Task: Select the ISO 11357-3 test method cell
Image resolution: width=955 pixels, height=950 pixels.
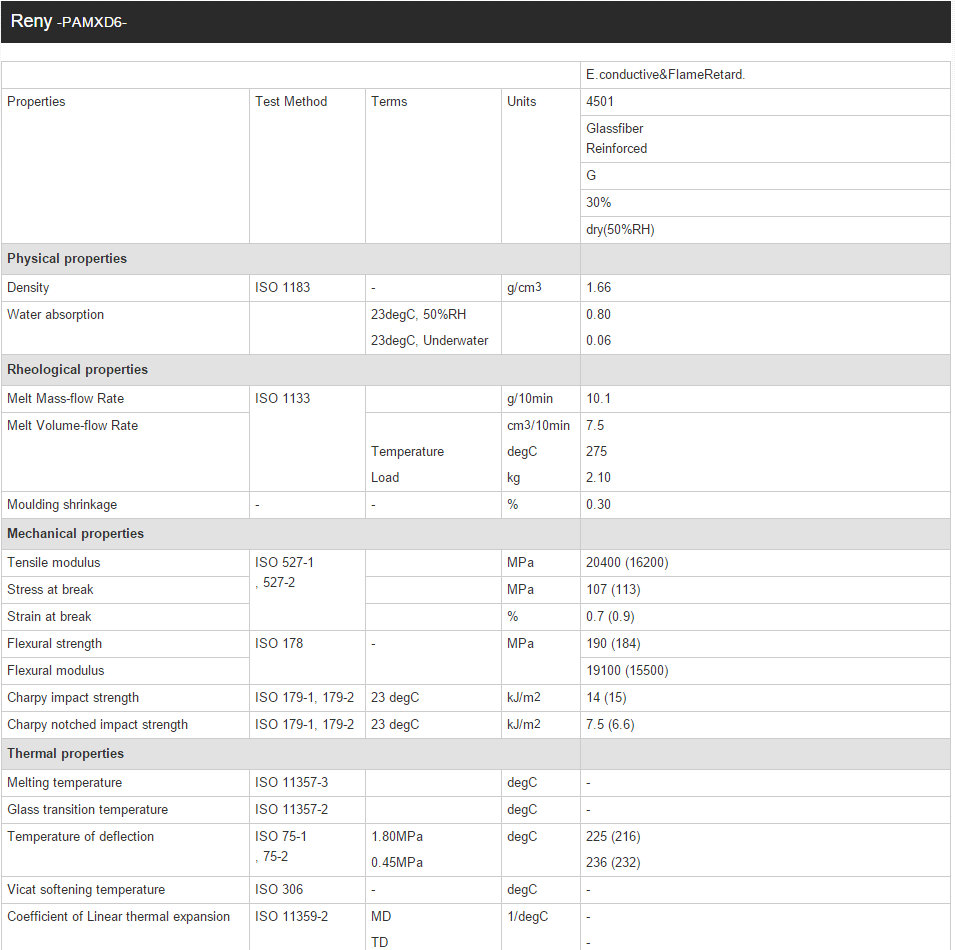Action: coord(291,782)
